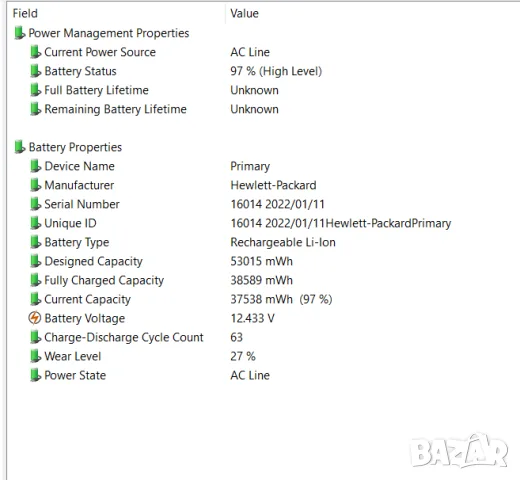Click the lightning bolt Battery Voltage icon
Image resolution: width=520 pixels, height=480 pixels.
[35, 318]
